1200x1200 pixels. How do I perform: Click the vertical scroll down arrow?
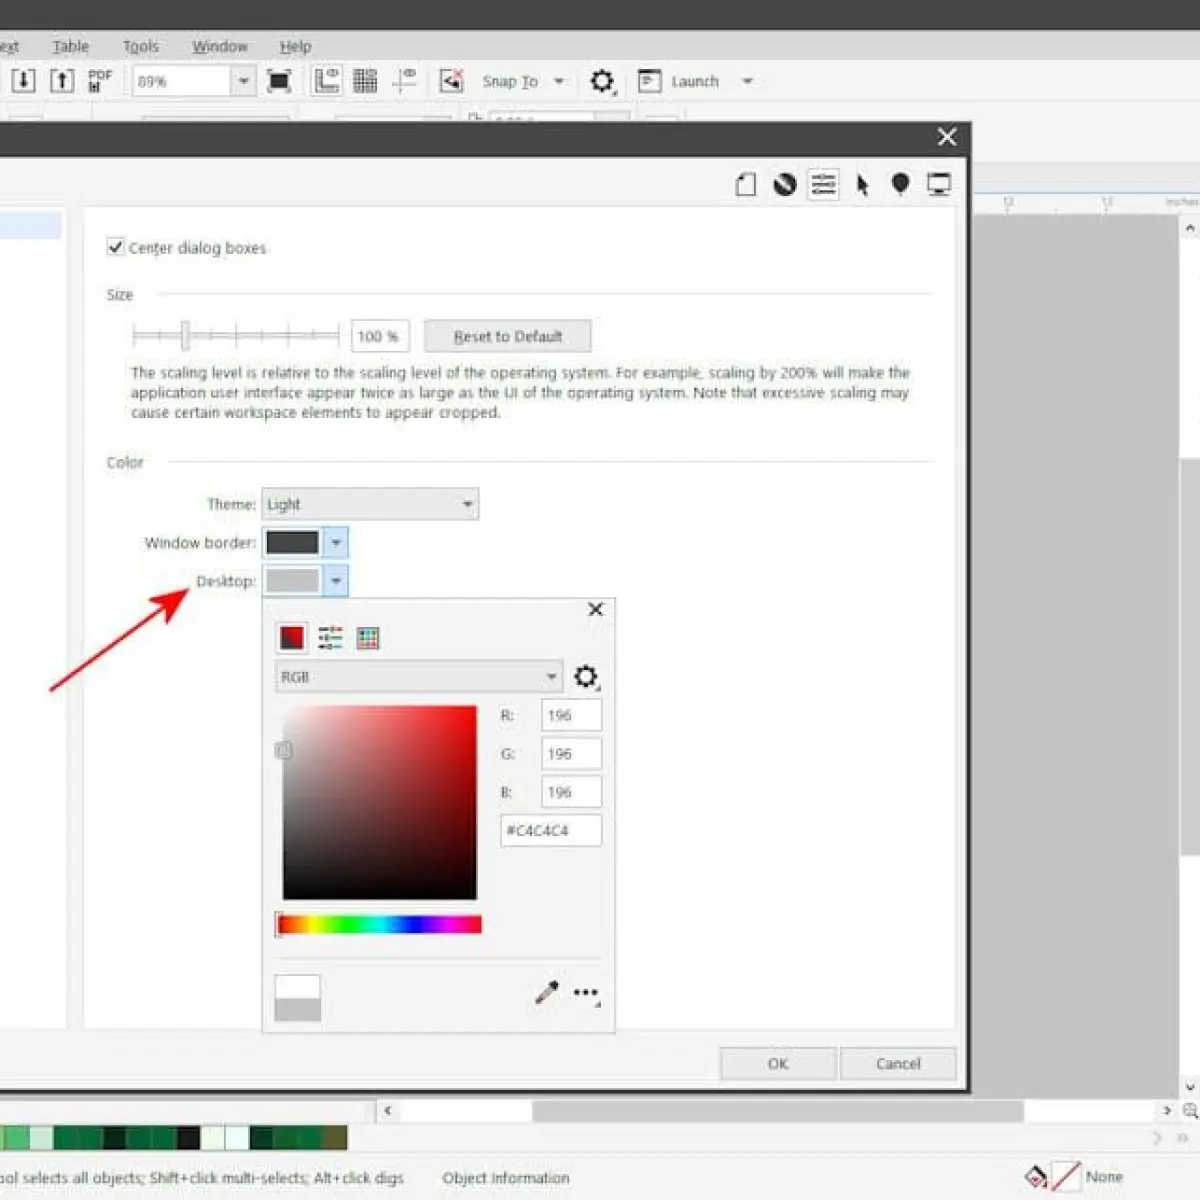tap(1190, 1087)
